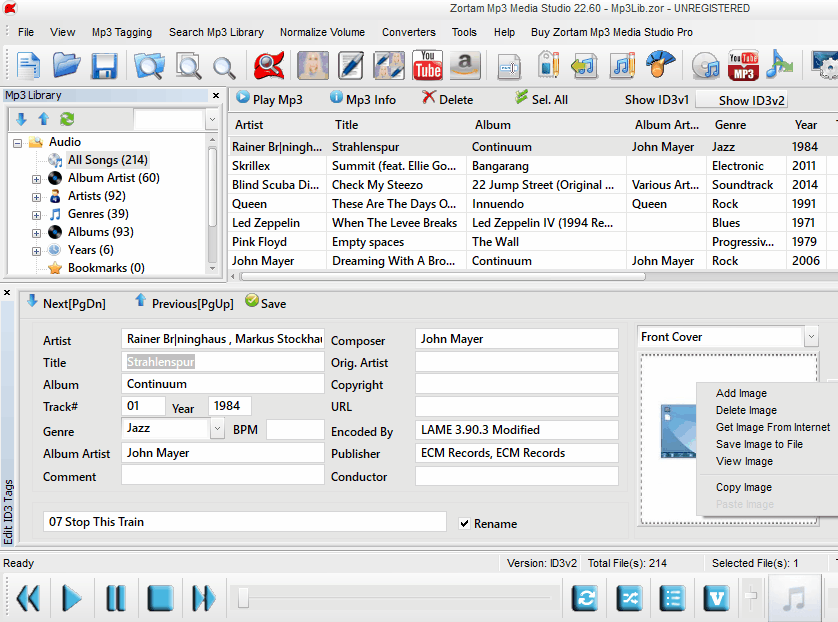This screenshot has height=622, width=838.
Task: Expand the Years (6) node
Action: 36,251
